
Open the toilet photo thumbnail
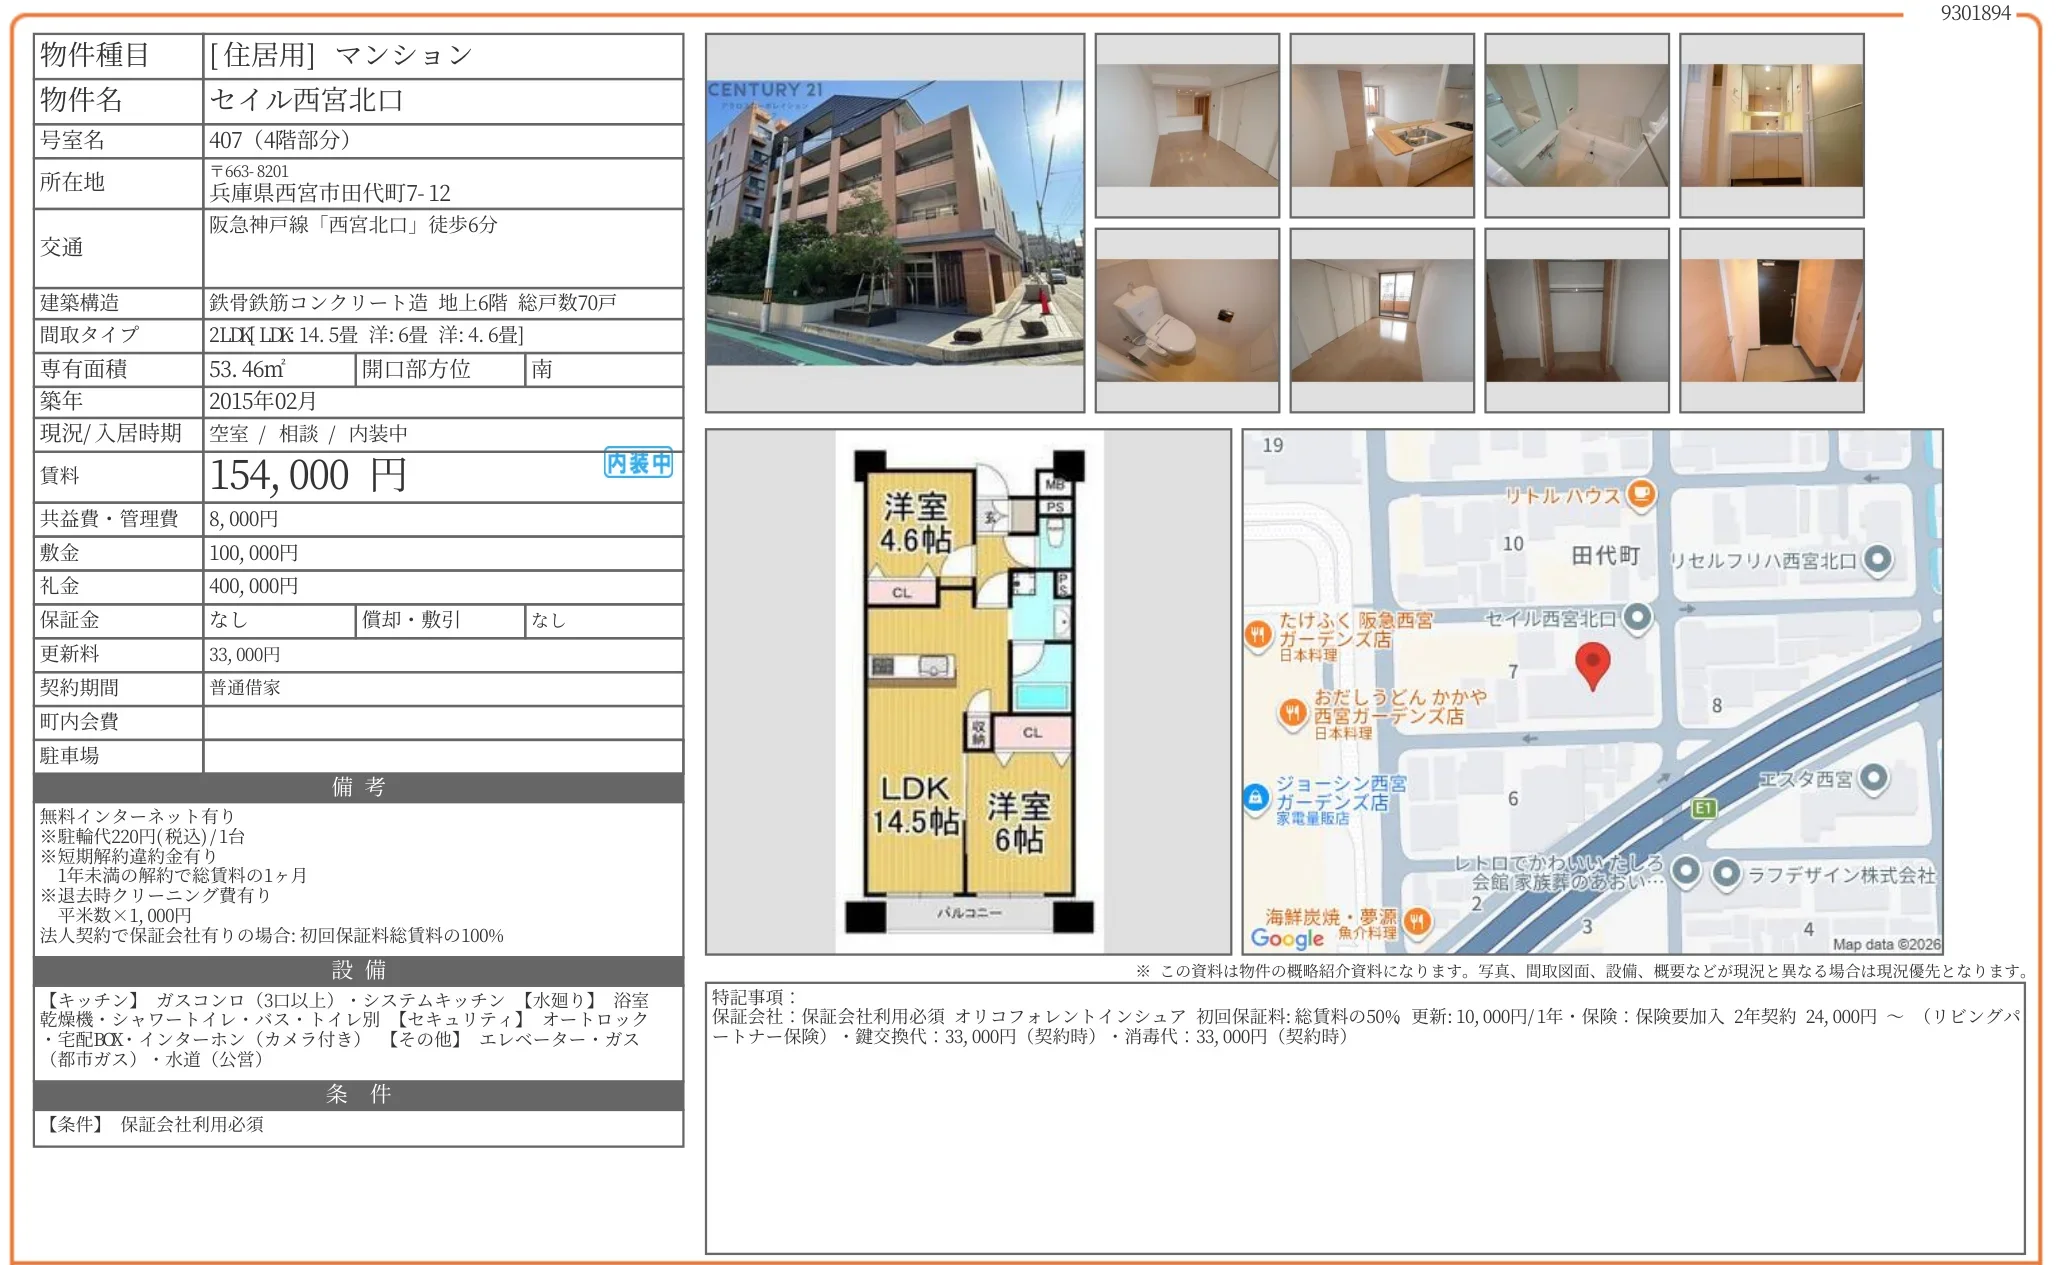pyautogui.click(x=1186, y=320)
